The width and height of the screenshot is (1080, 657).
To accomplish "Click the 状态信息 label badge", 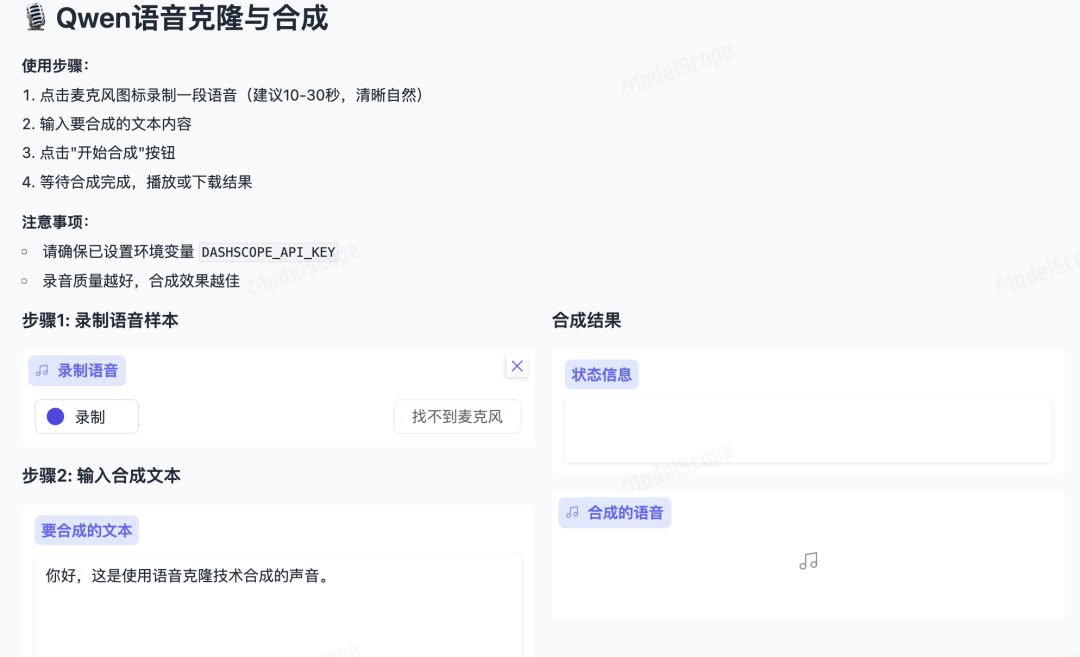I will (x=602, y=374).
